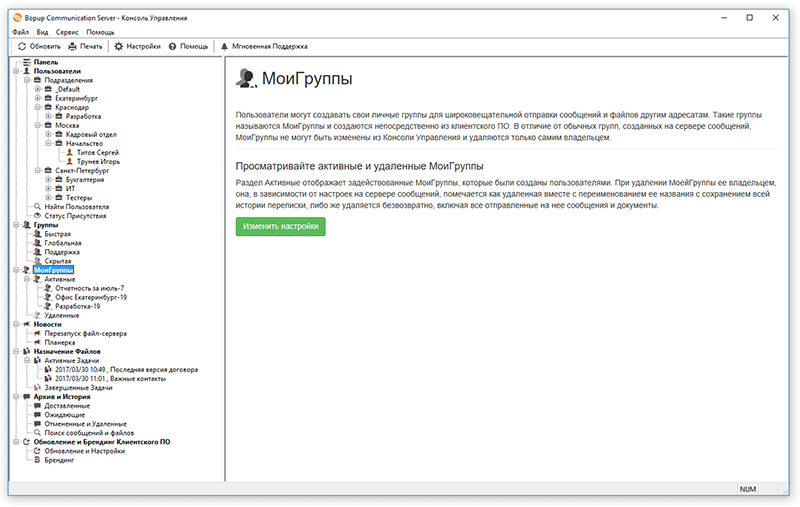Viewport: 800px width, 507px height.
Task: Select the Тестеры department
Action: tap(79, 198)
